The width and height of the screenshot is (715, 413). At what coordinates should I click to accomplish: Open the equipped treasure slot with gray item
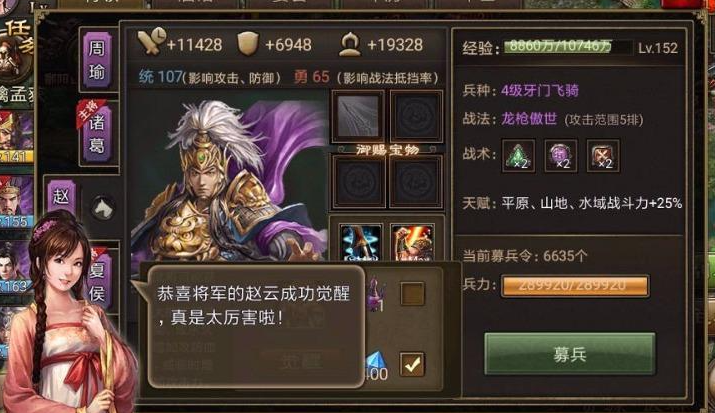(358, 117)
